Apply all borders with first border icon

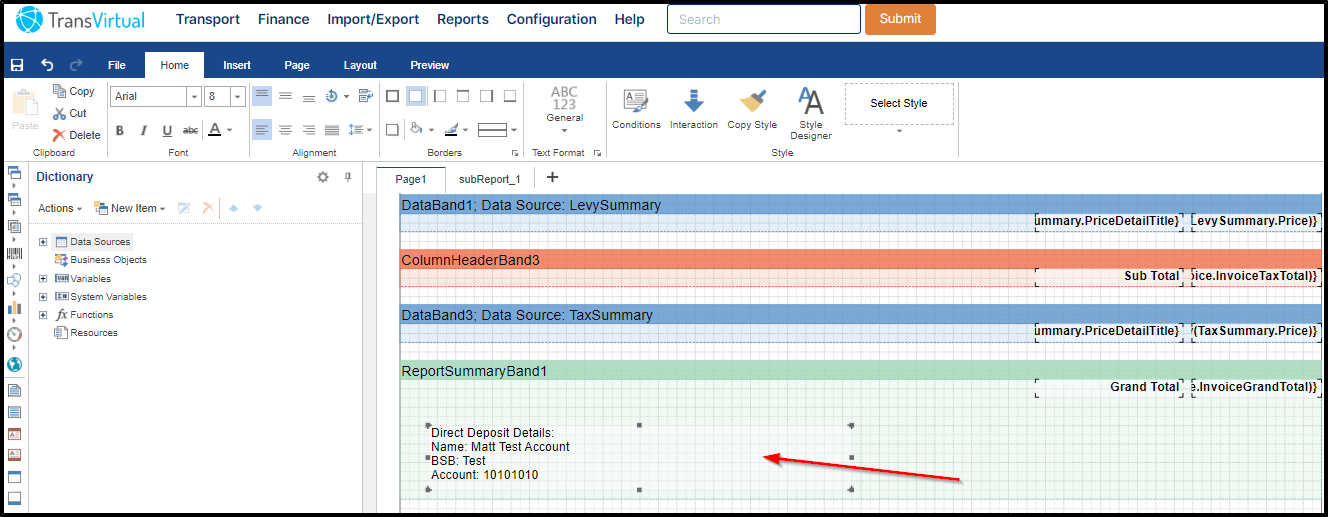(392, 96)
